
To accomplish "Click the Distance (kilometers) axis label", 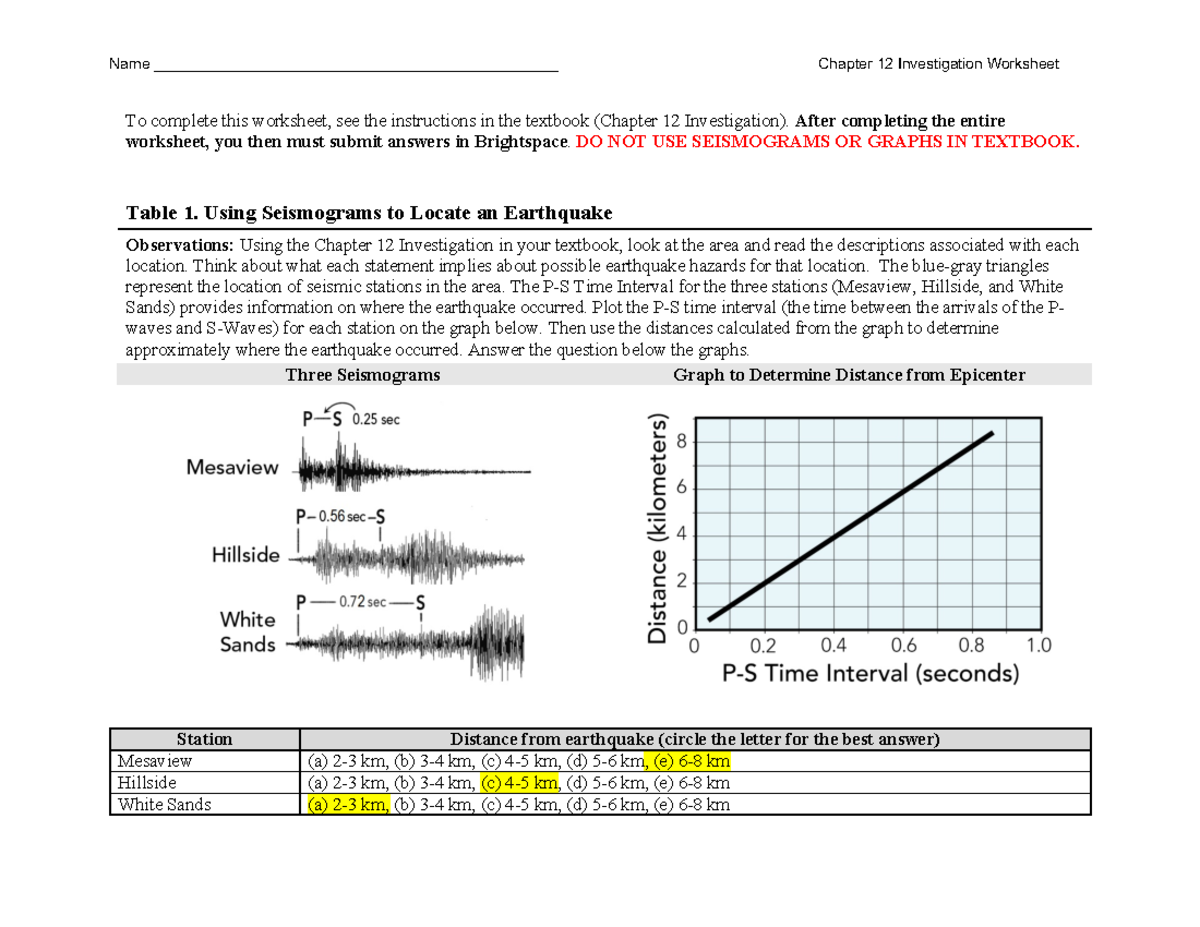I will [657, 519].
